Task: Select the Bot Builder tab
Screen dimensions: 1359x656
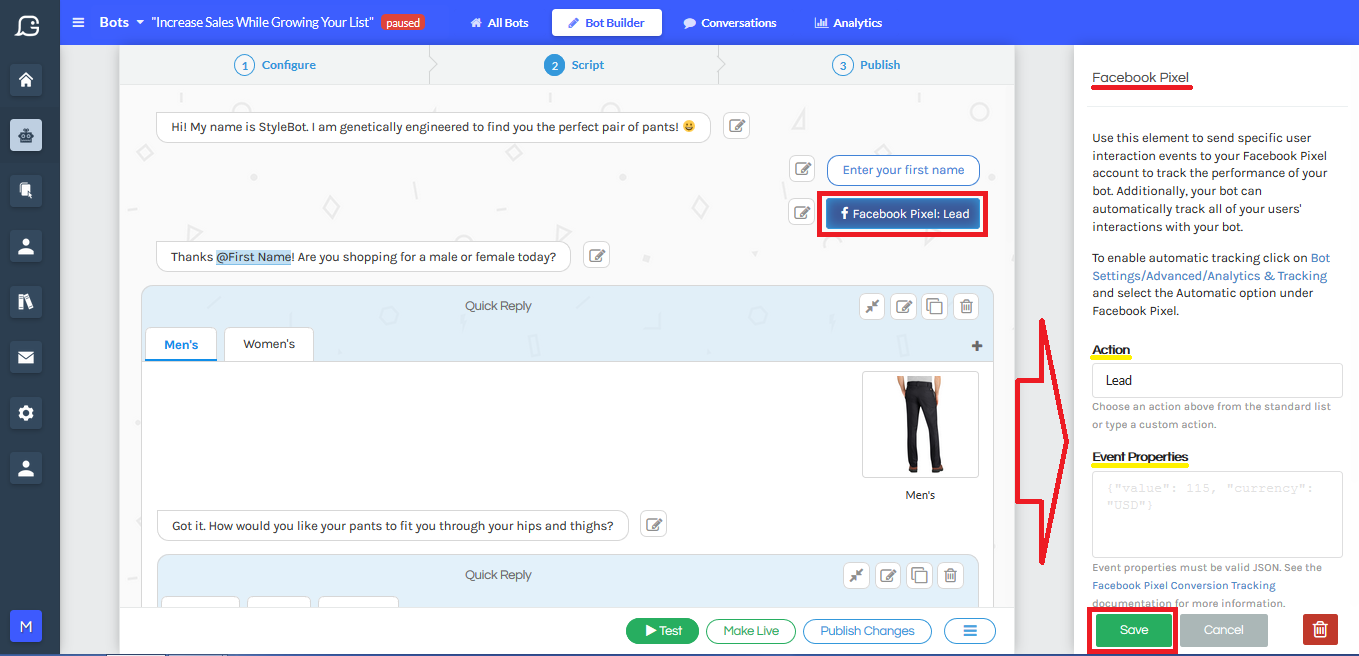Action: pyautogui.click(x=607, y=22)
